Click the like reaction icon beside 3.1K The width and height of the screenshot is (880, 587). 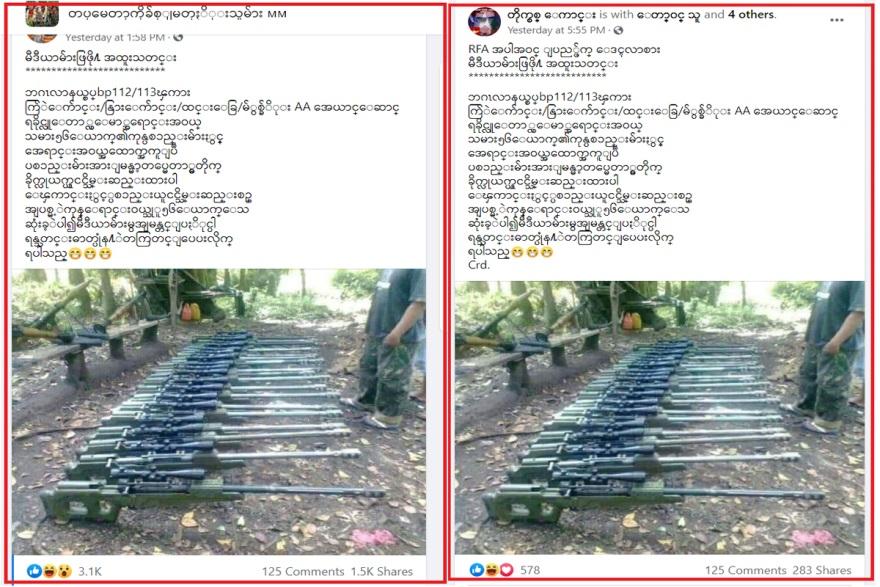point(34,571)
